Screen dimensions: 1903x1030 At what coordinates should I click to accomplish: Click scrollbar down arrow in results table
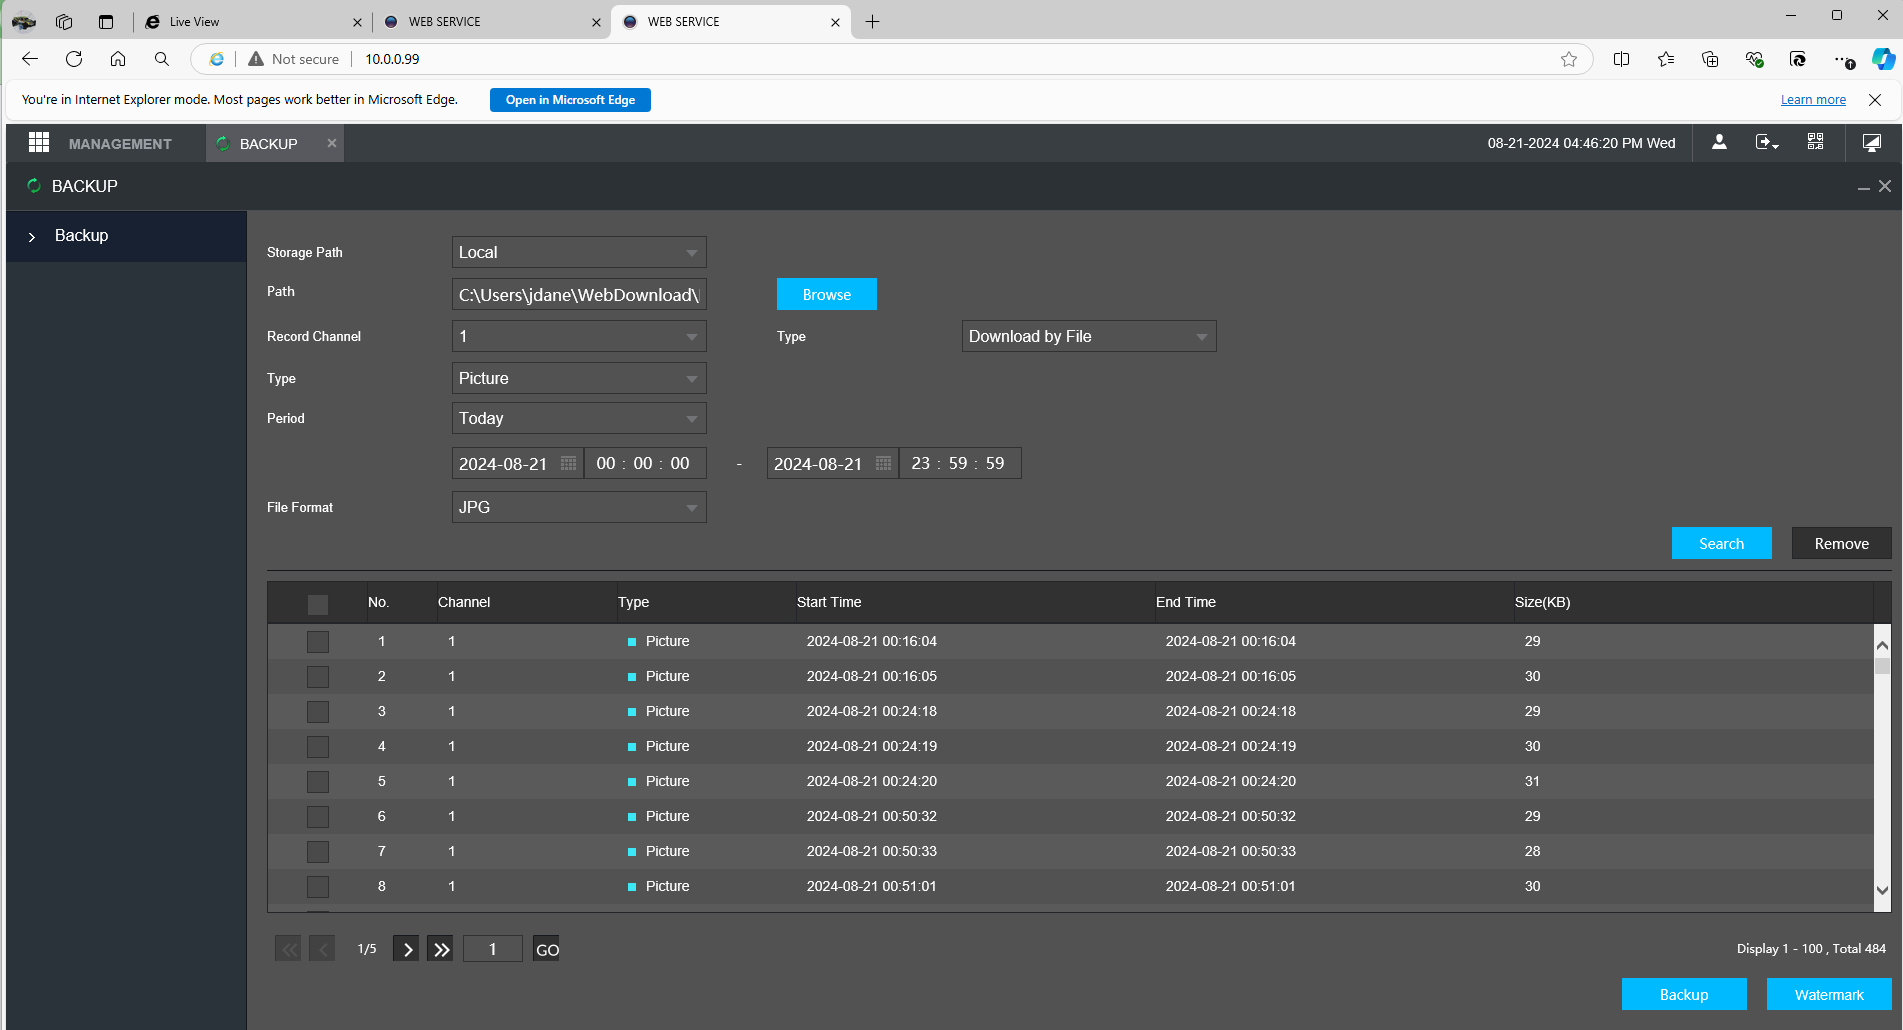pos(1882,890)
